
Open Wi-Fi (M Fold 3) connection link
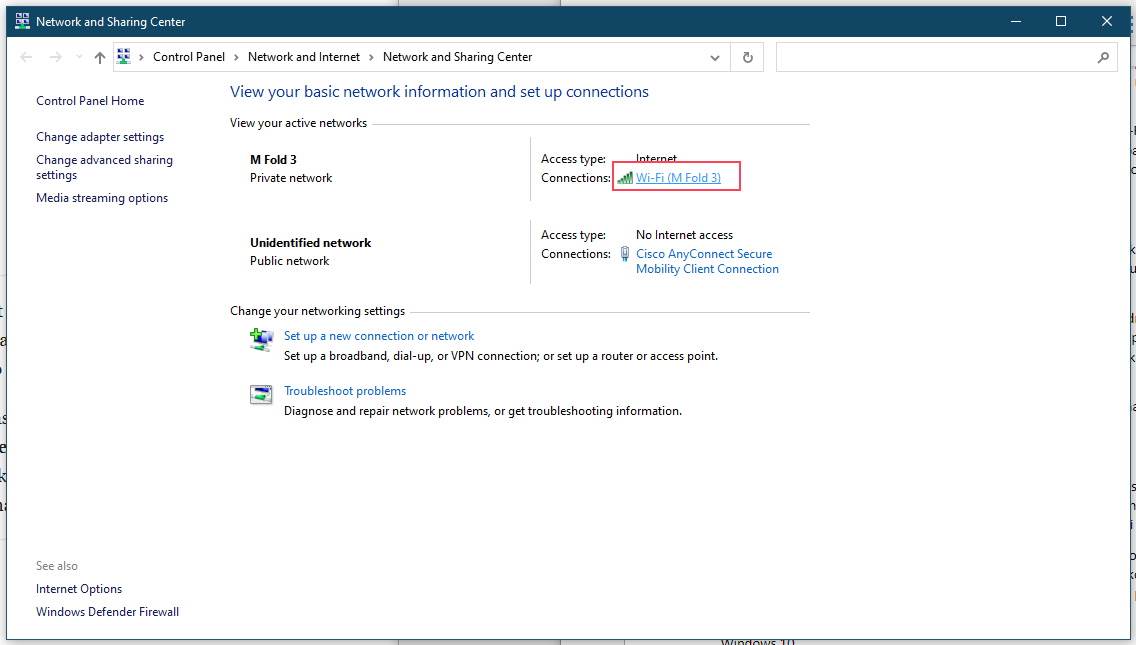[x=678, y=178]
